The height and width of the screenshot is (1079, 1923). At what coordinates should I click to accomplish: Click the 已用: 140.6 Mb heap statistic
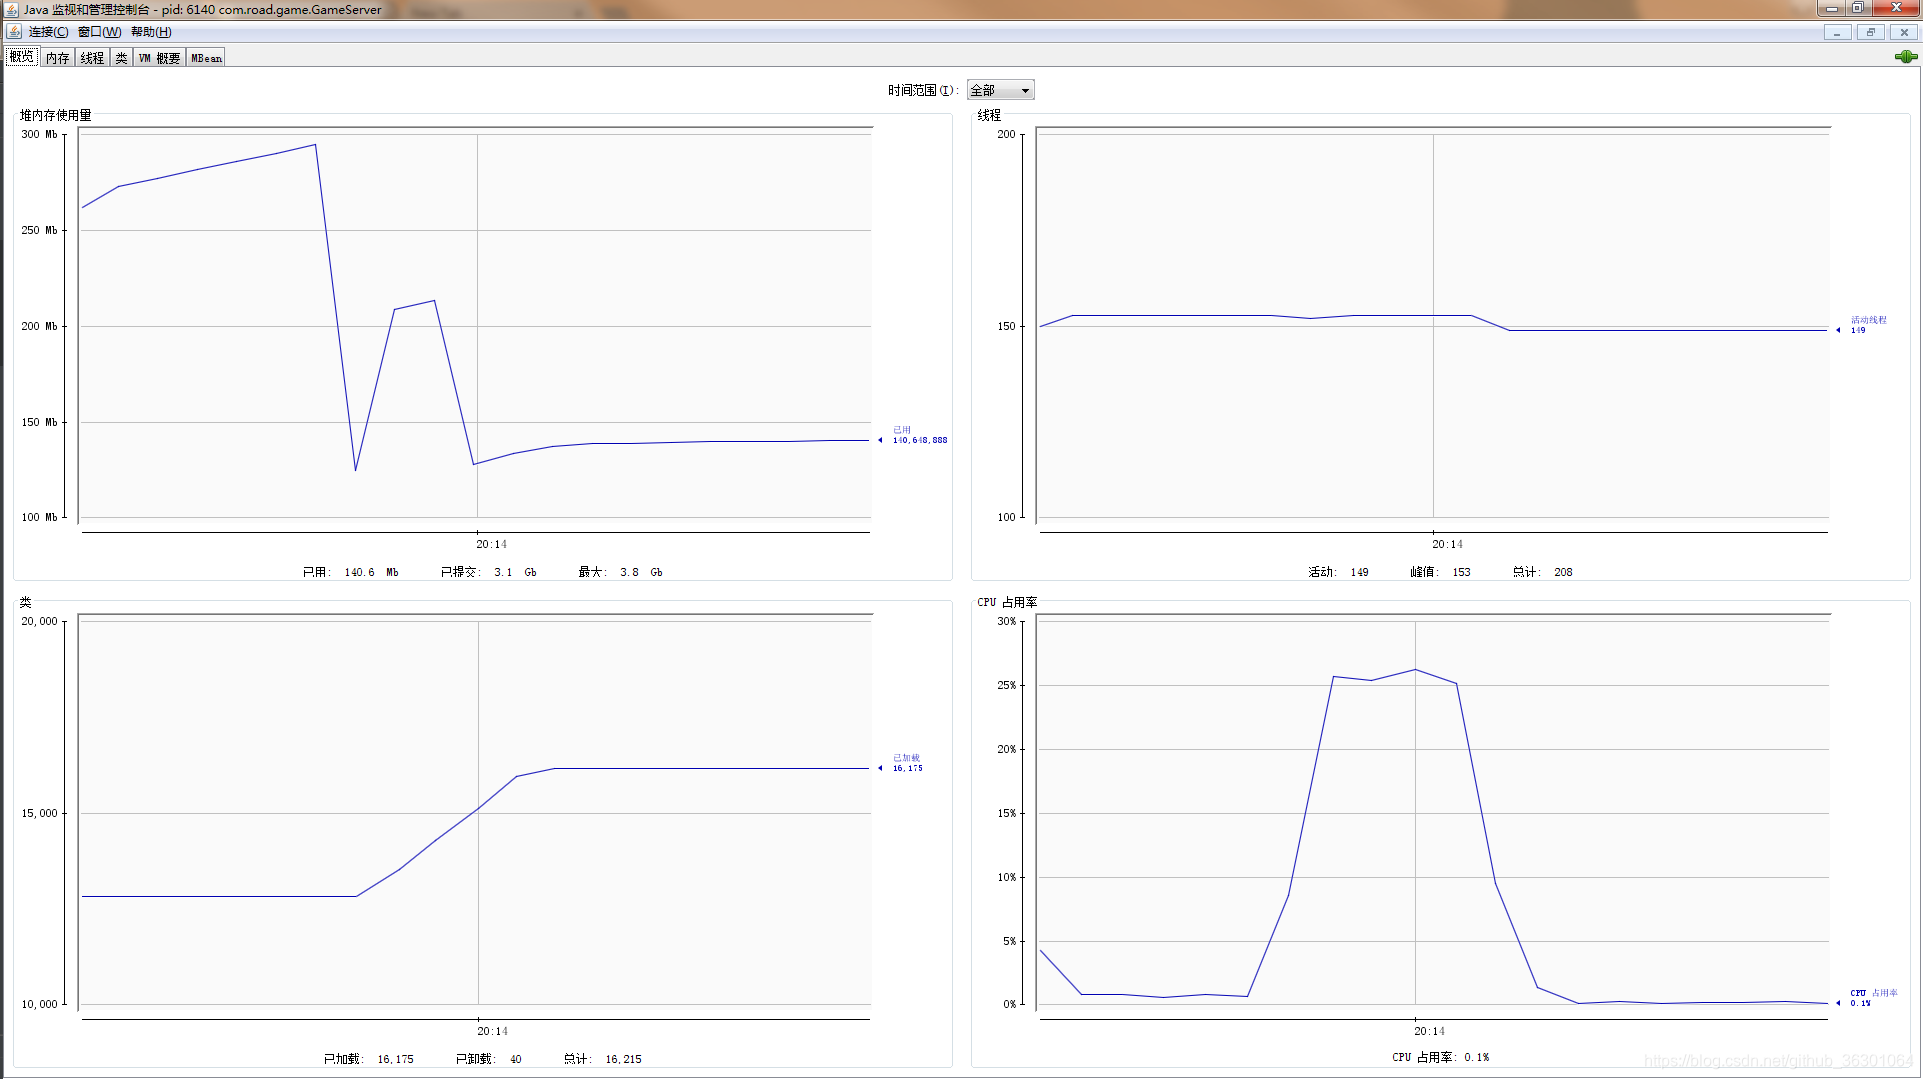[x=351, y=572]
